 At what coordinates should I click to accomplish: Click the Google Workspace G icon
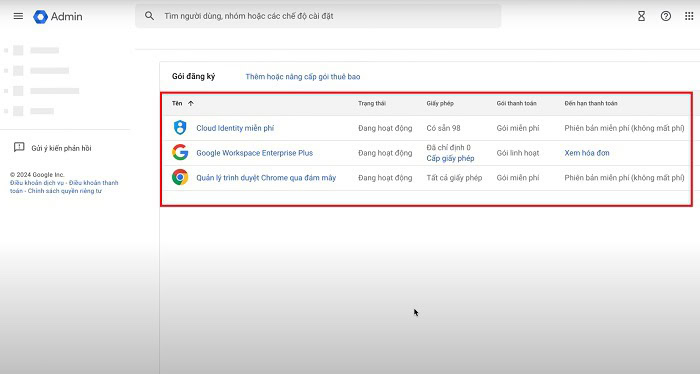pos(180,153)
